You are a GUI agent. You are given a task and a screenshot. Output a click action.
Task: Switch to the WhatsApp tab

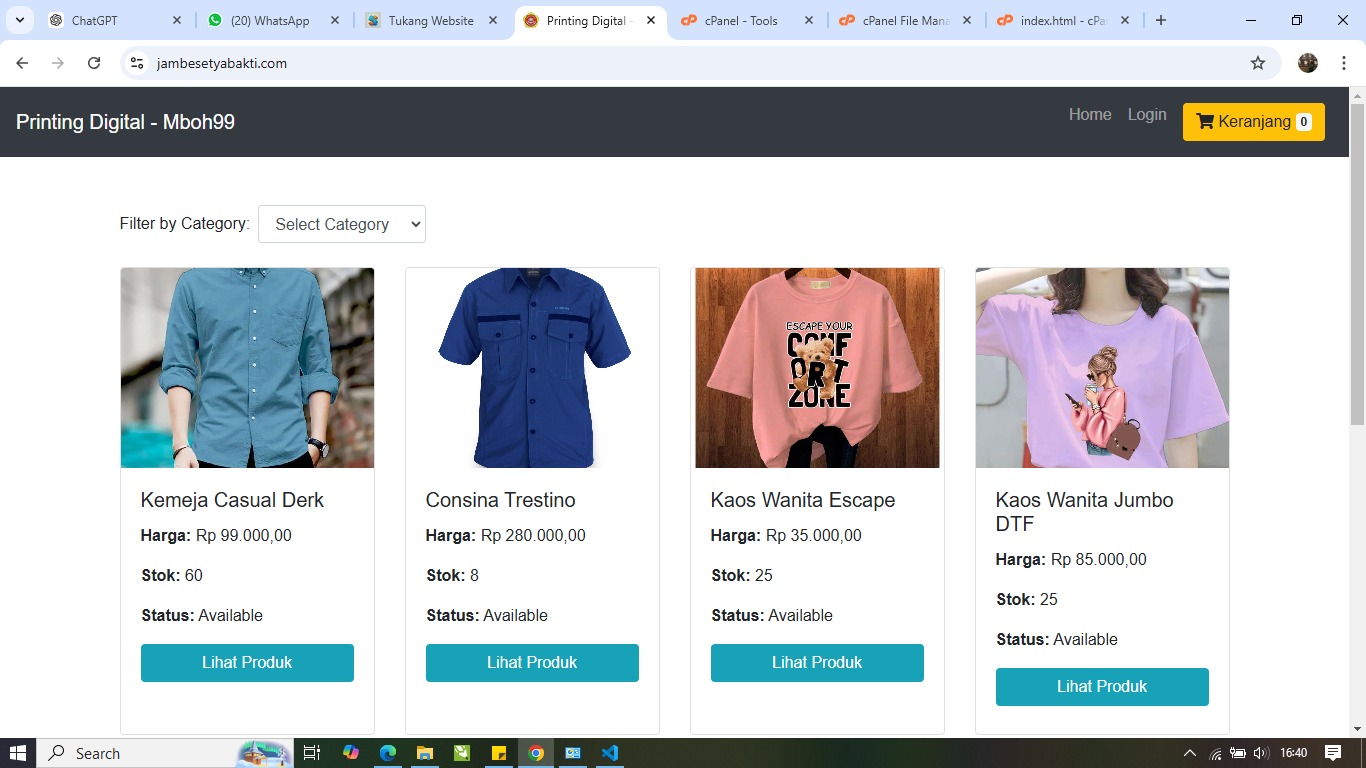click(x=270, y=20)
